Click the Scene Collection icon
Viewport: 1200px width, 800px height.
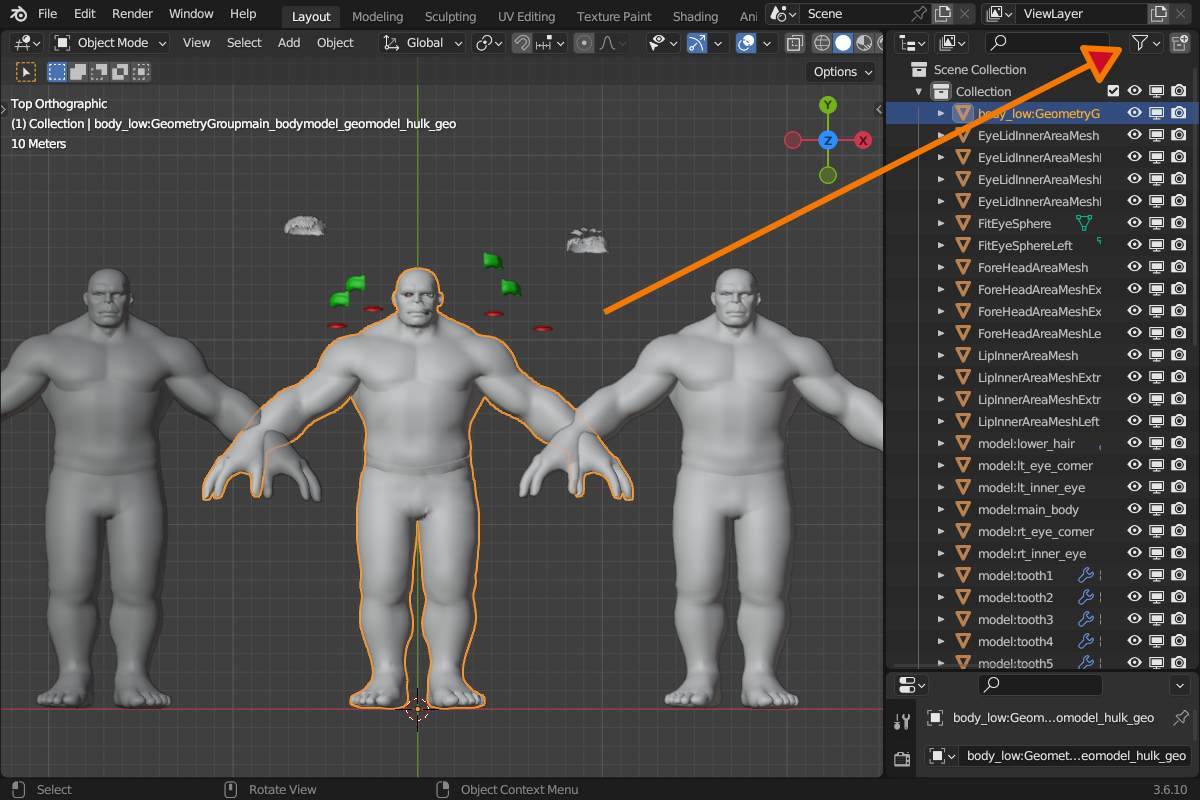point(919,69)
